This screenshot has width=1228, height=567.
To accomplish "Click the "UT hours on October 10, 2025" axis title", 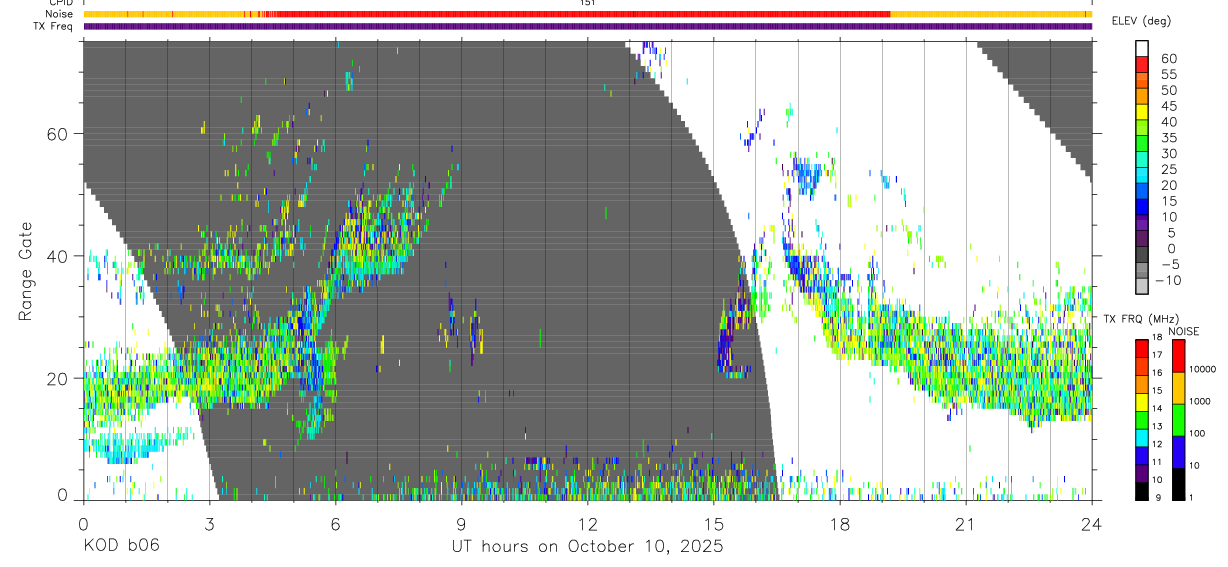I will coord(586,547).
